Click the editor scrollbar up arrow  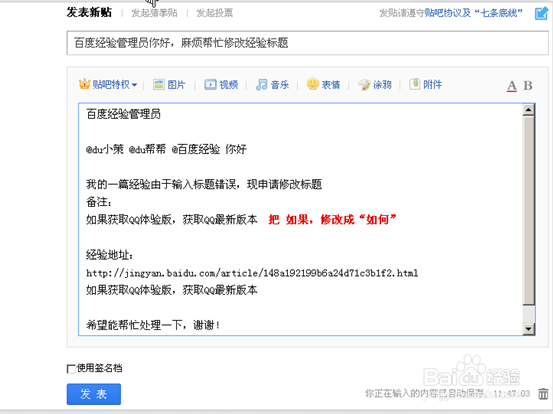(528, 110)
